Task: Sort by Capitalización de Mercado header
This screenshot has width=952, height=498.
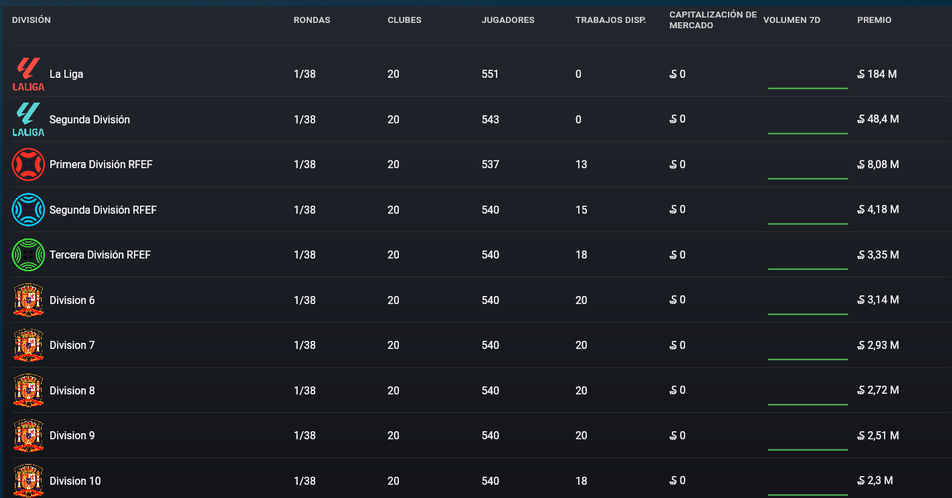Action: point(713,20)
